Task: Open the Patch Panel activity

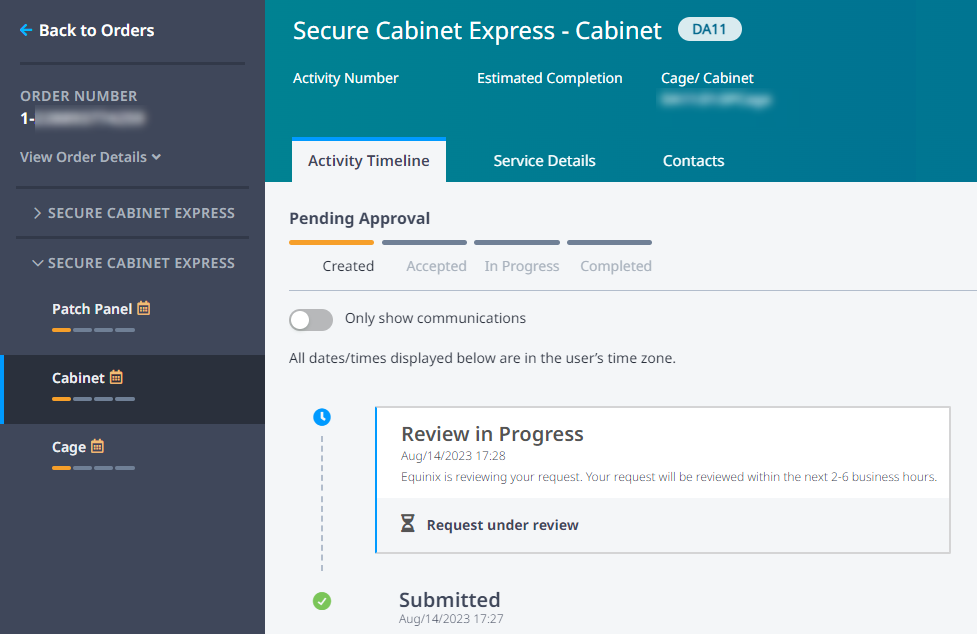Action: click(x=92, y=309)
